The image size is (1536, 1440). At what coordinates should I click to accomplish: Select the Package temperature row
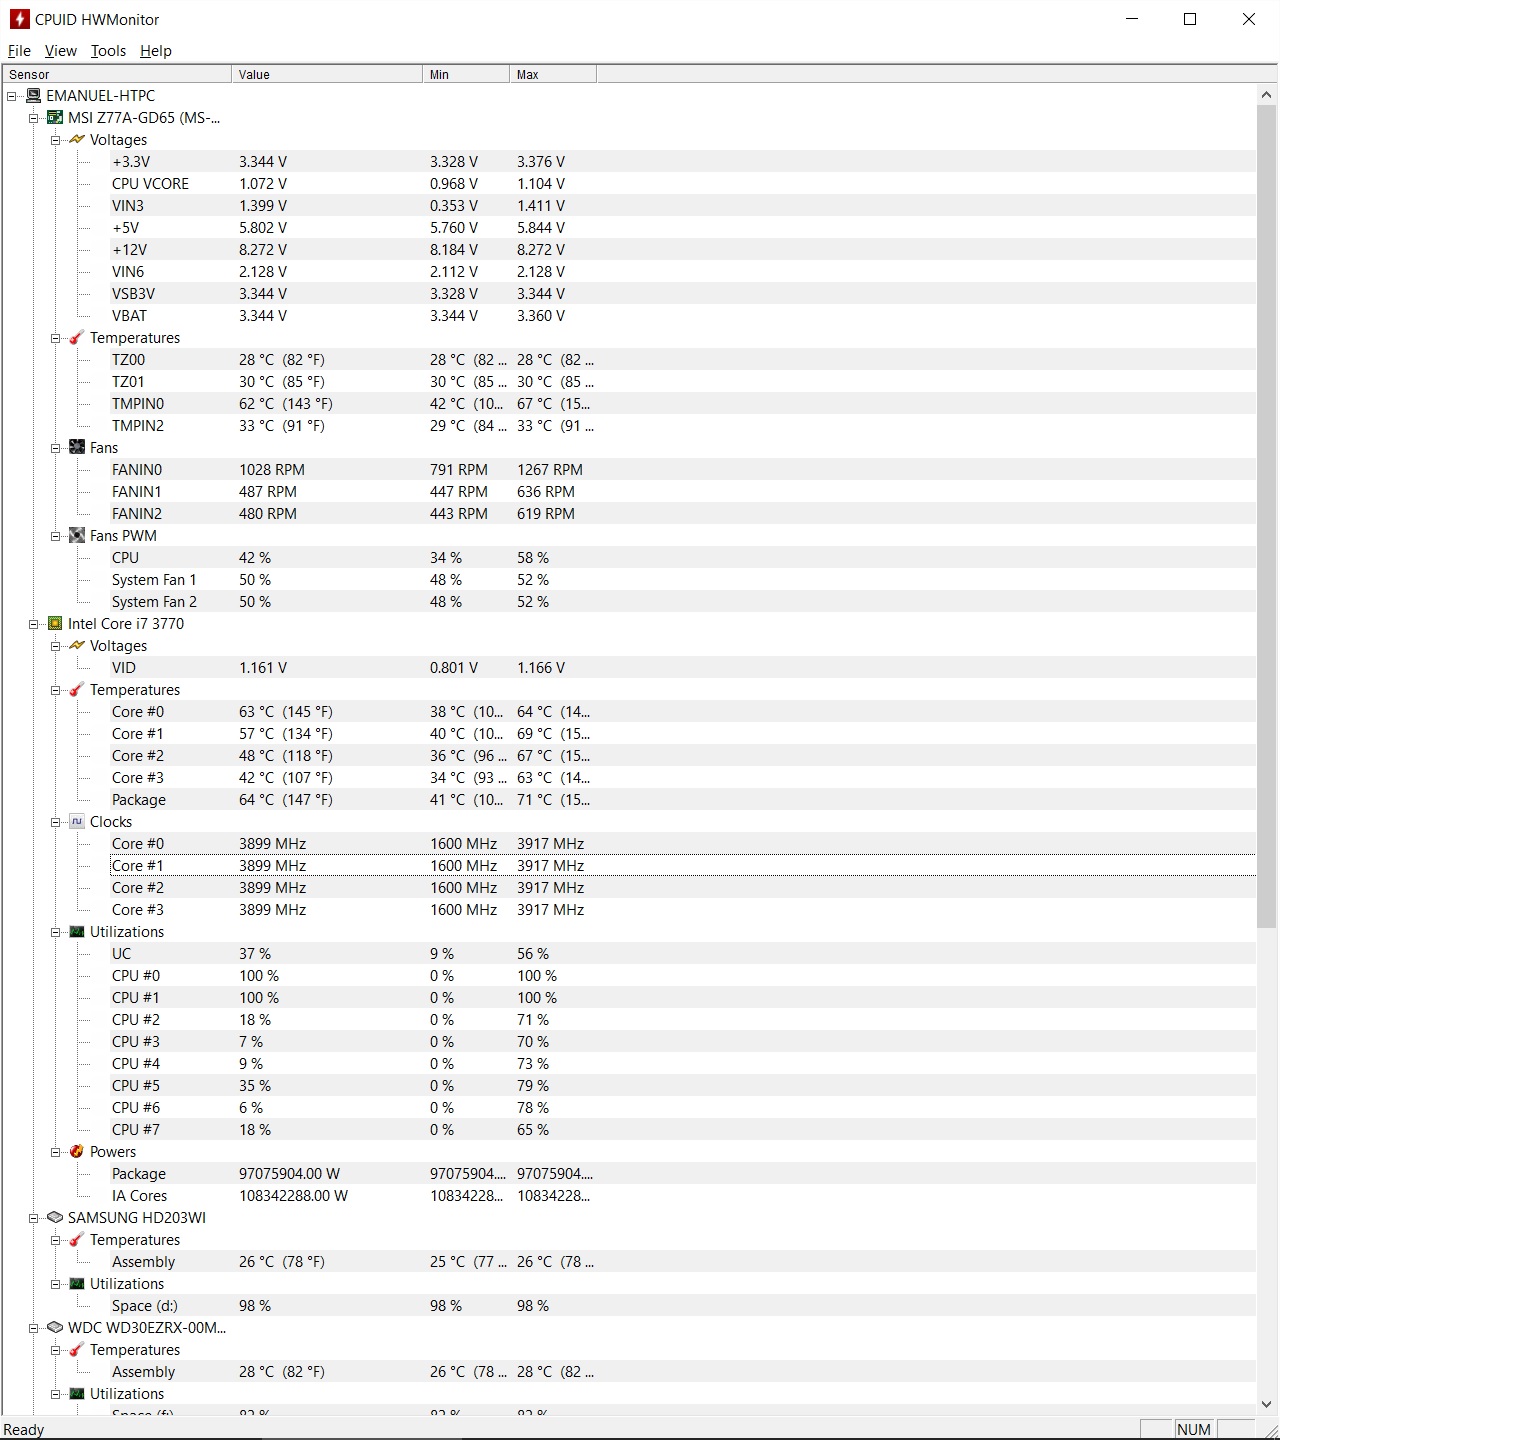tap(683, 800)
